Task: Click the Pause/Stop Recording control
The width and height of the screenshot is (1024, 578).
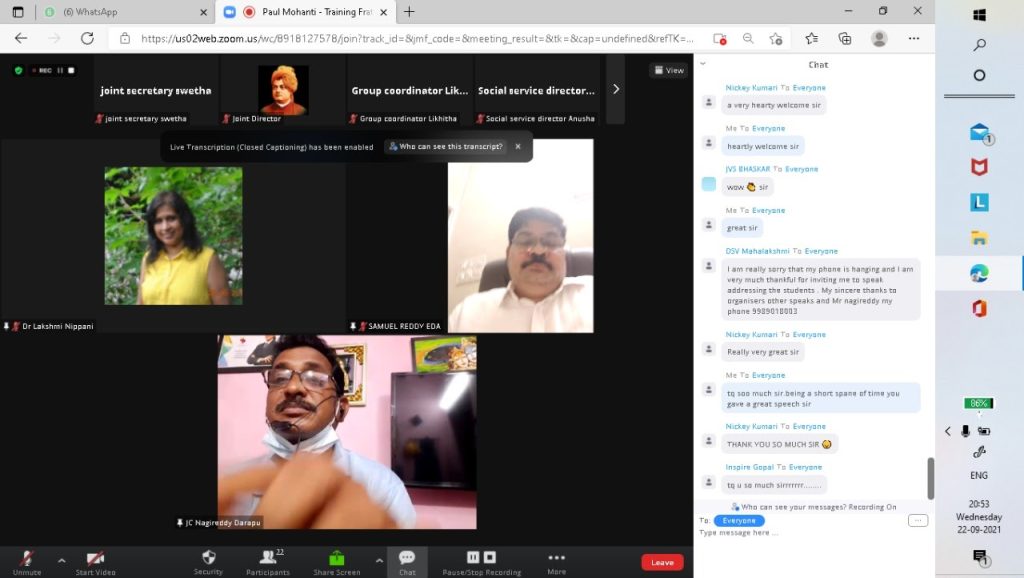Action: pyautogui.click(x=481, y=561)
